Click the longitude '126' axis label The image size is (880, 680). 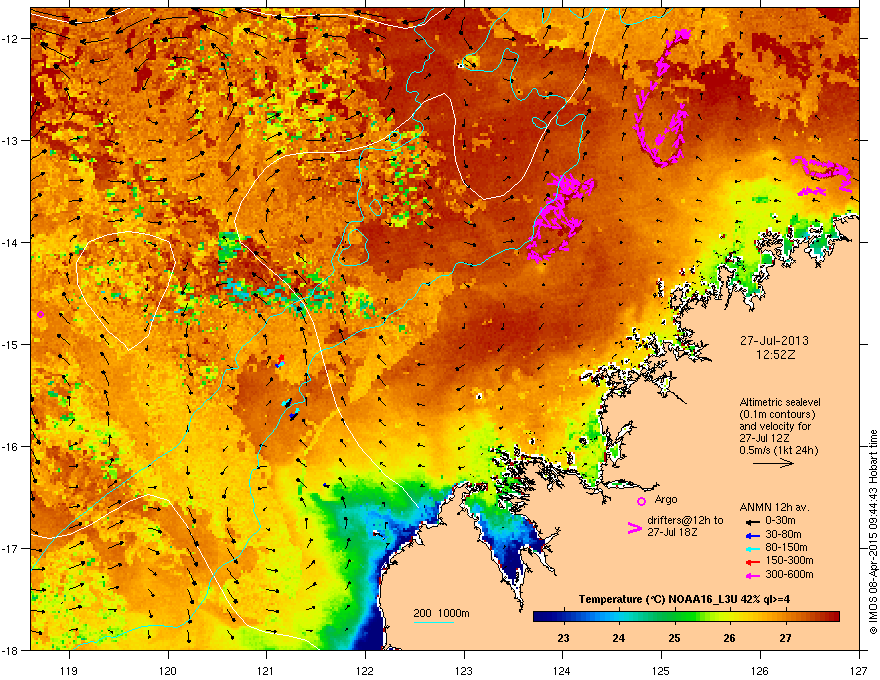(760, 670)
